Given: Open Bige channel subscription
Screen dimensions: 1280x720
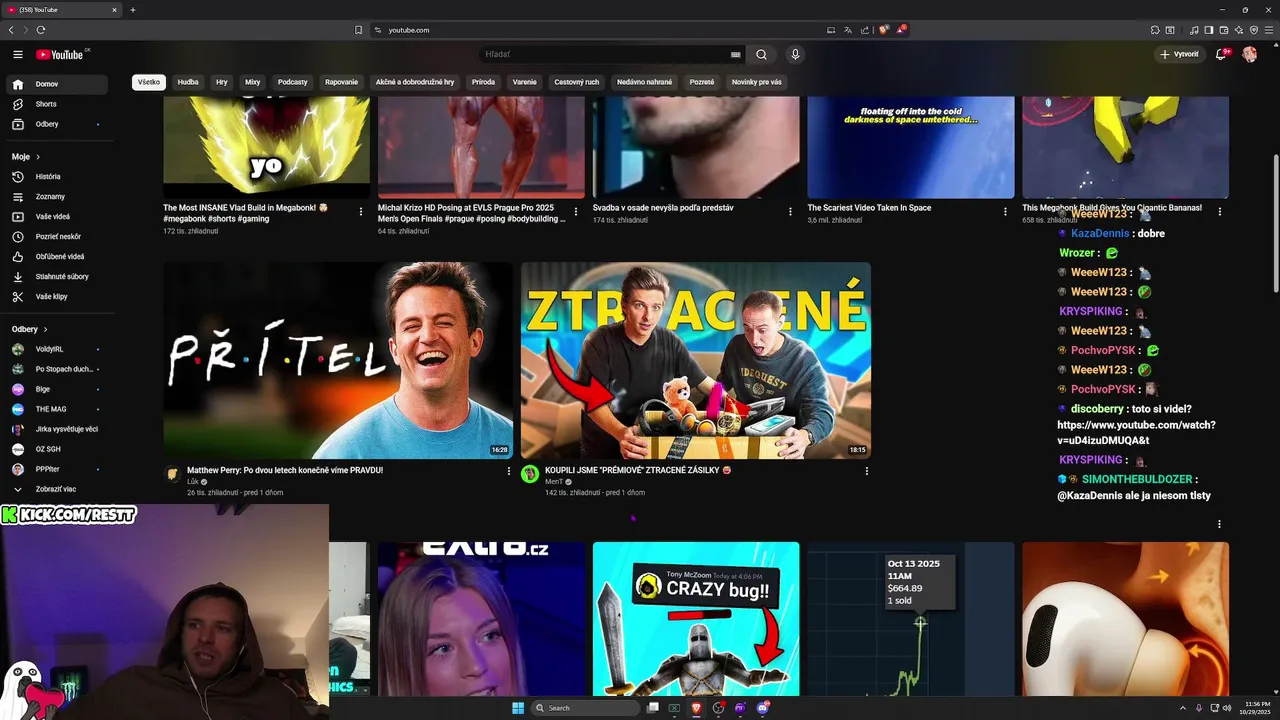Looking at the screenshot, I should pos(56,389).
